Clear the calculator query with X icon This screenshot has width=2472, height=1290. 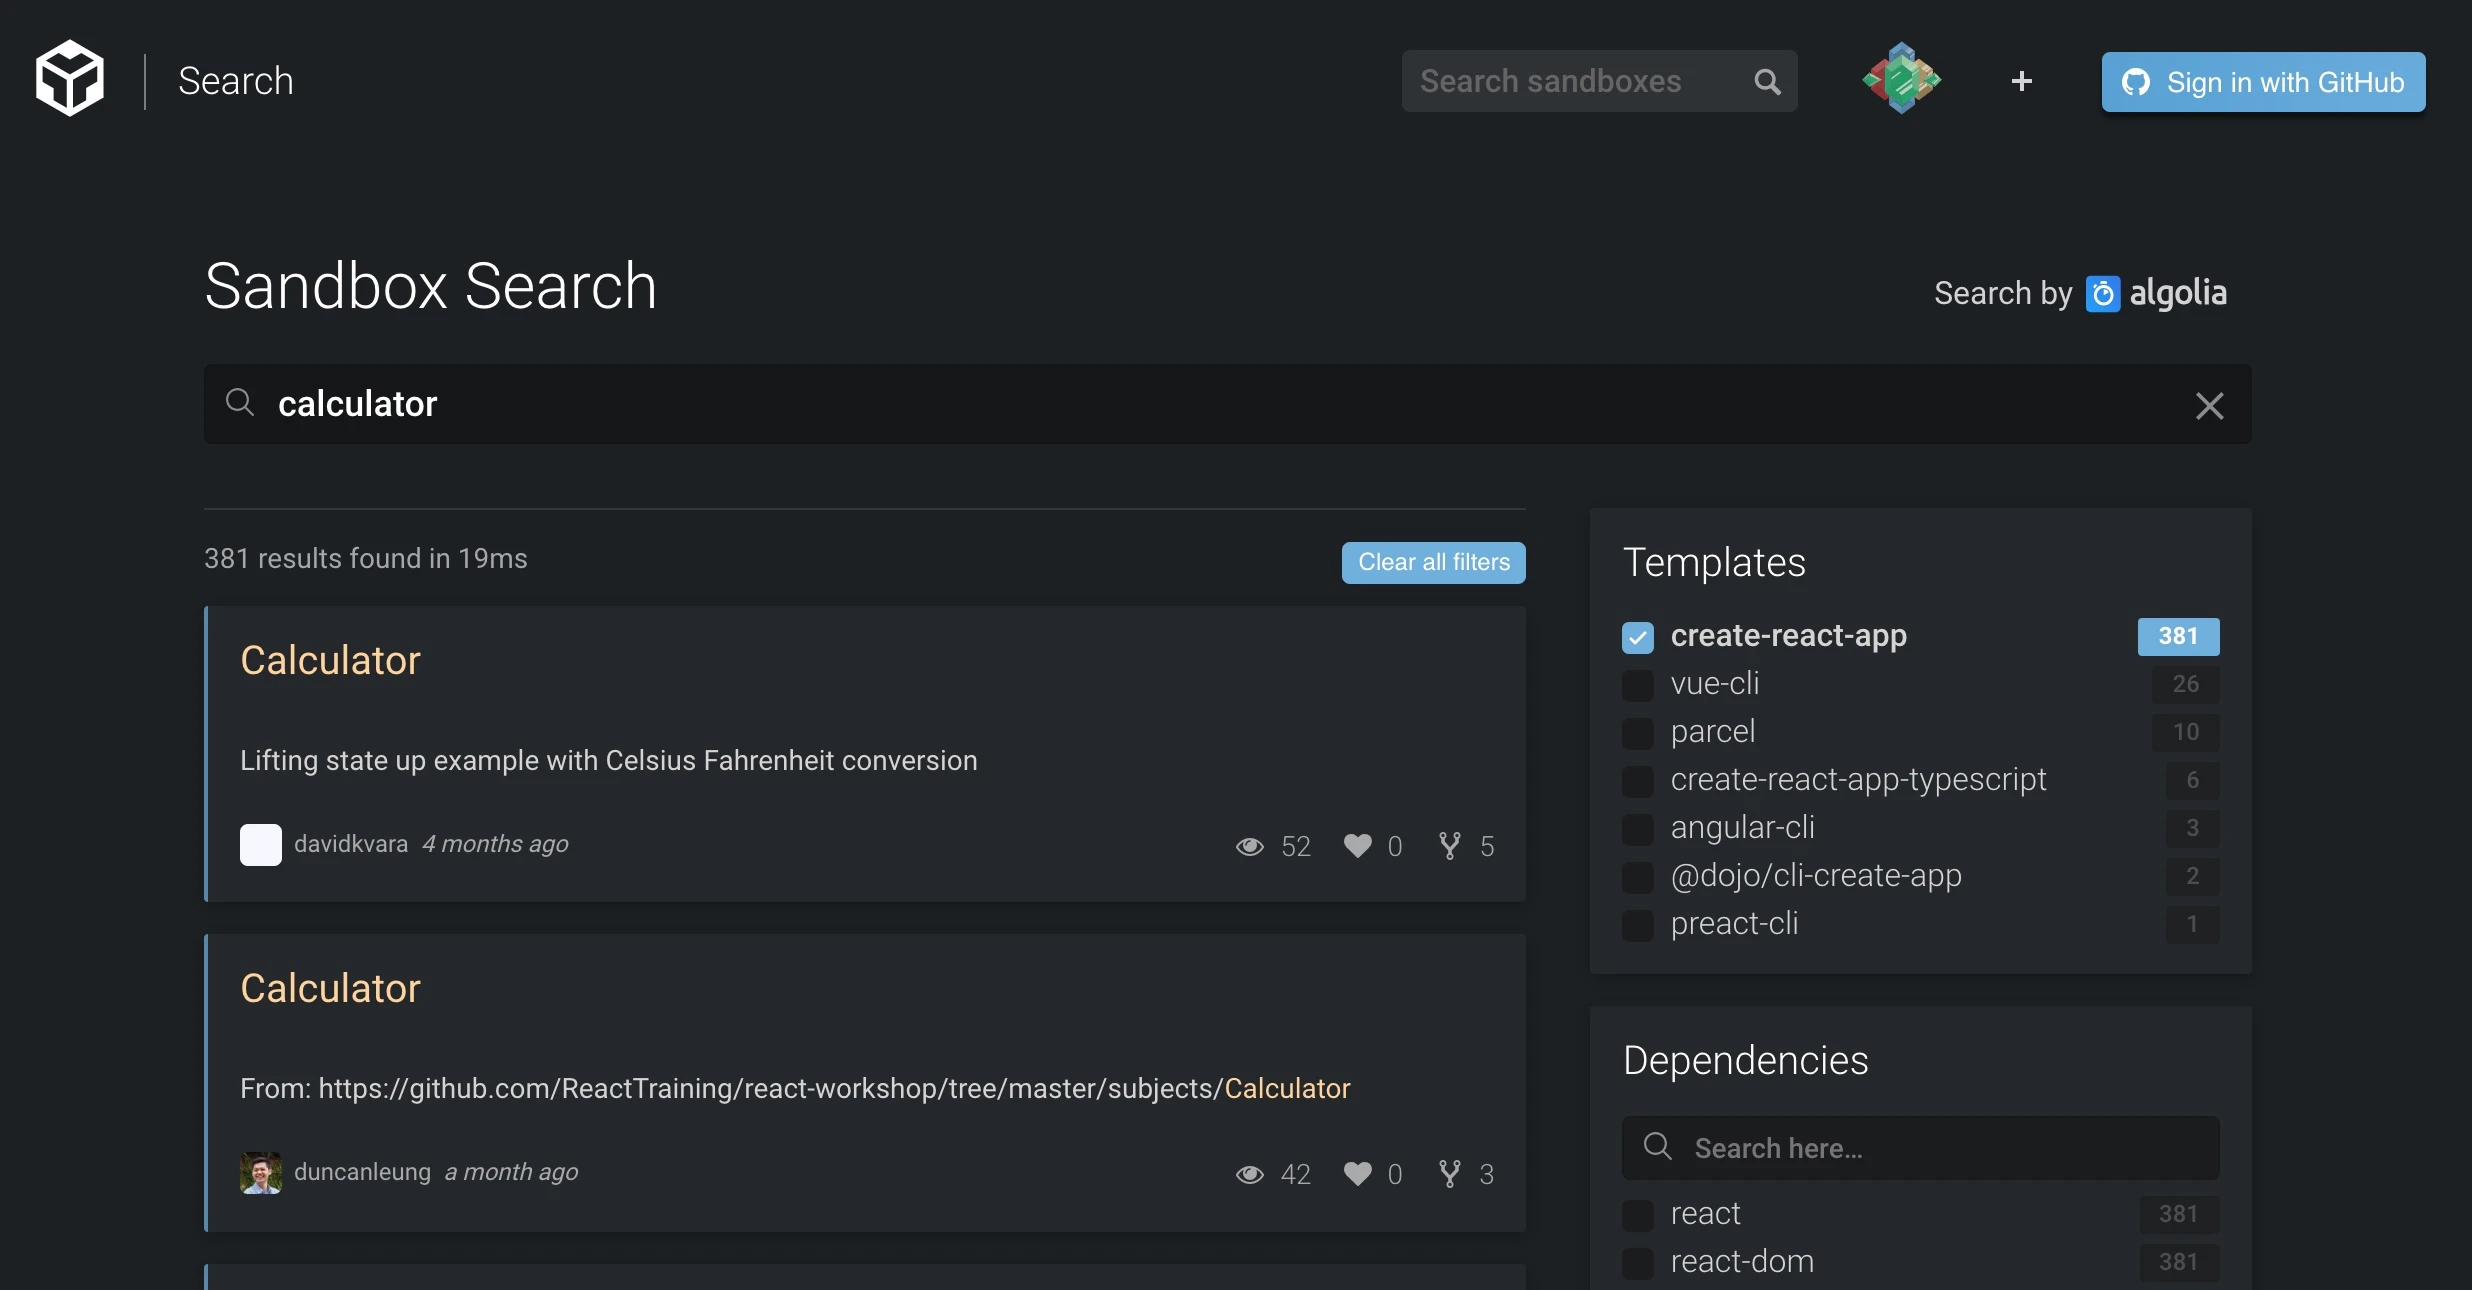point(2209,405)
